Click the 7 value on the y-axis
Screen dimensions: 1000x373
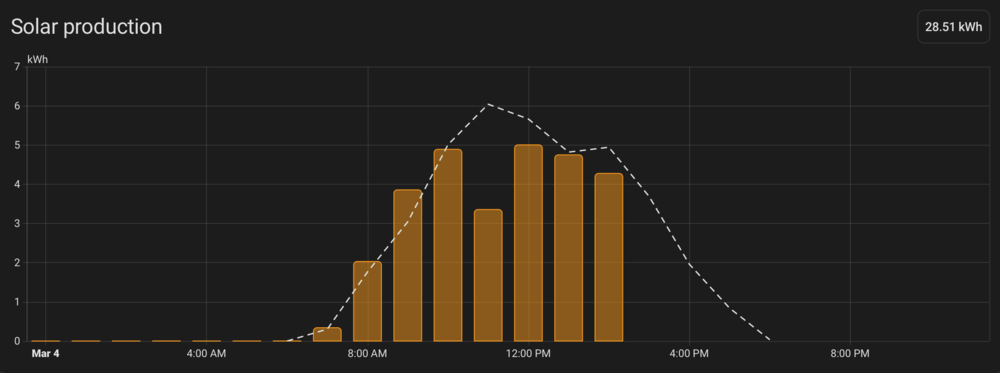(17, 67)
